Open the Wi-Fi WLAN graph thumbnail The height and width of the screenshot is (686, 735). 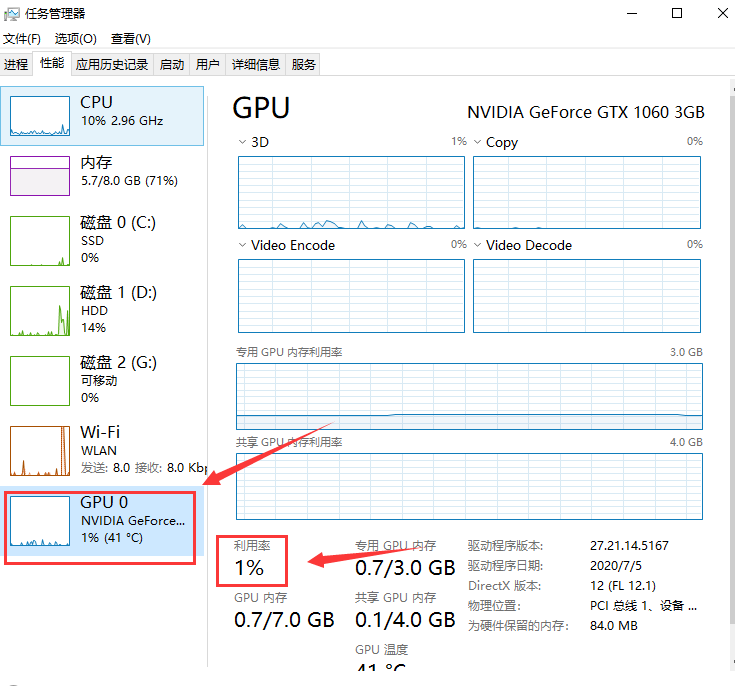[x=40, y=450]
